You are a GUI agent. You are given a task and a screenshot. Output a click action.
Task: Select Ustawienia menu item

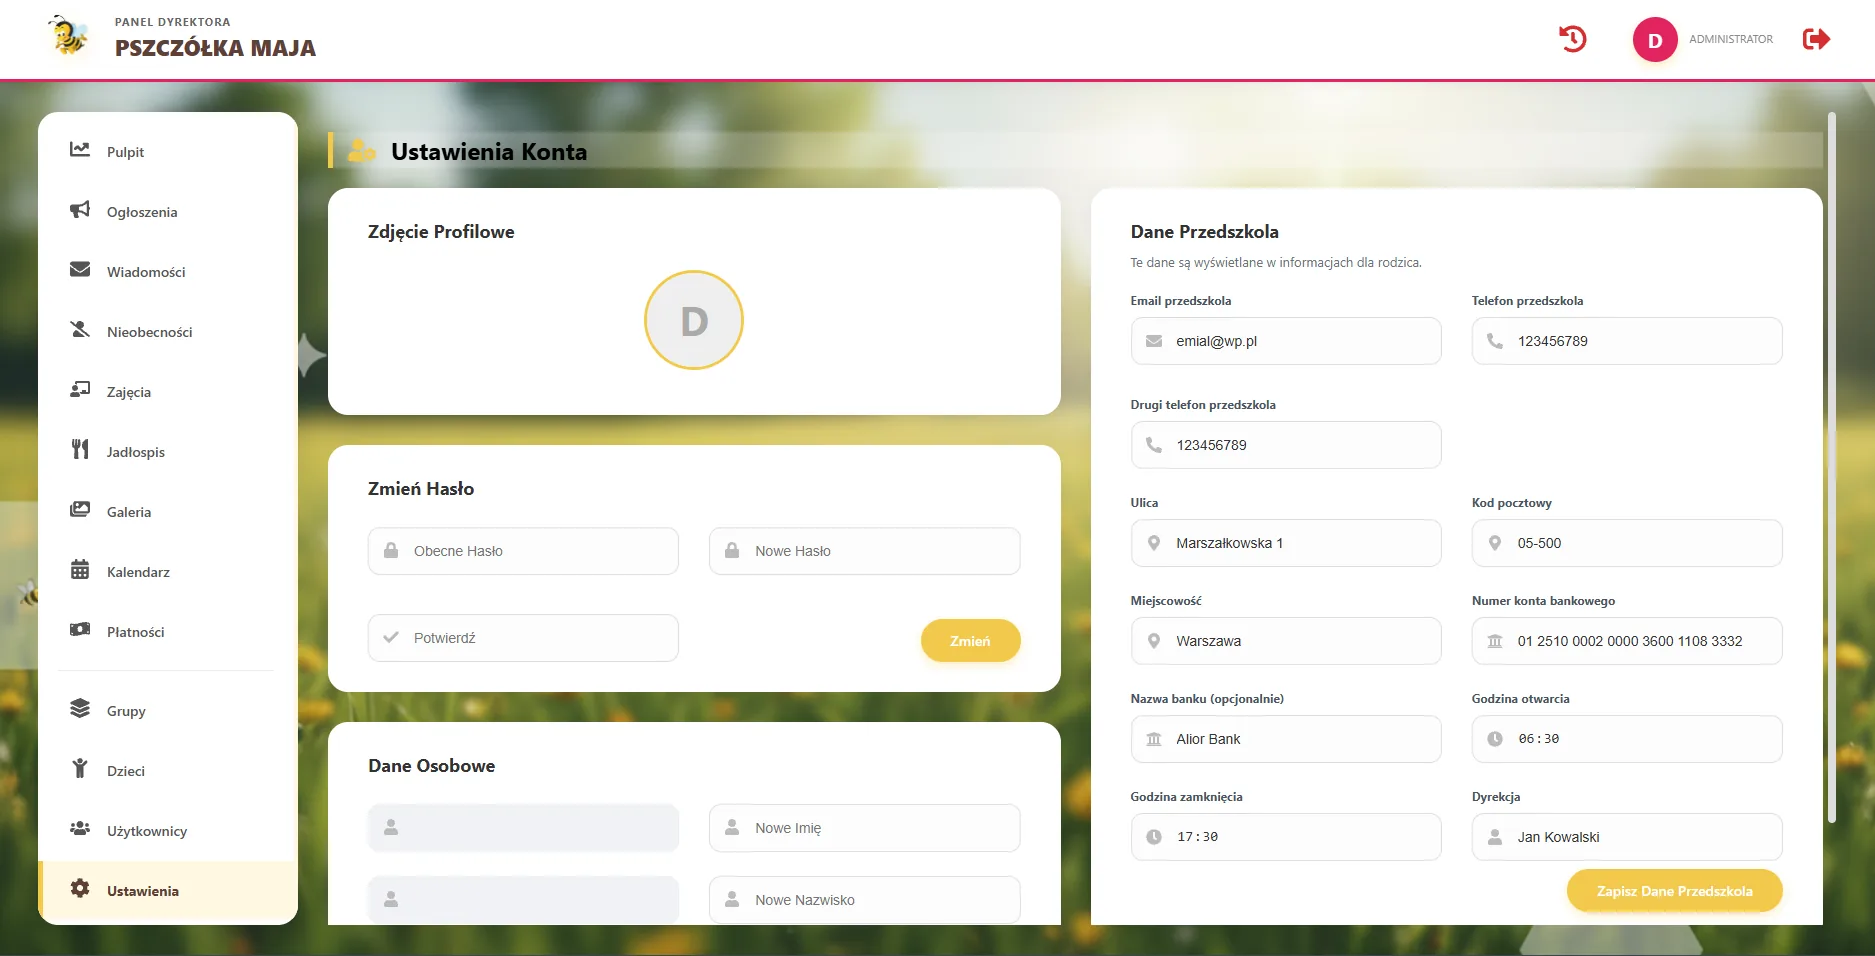pos(168,891)
